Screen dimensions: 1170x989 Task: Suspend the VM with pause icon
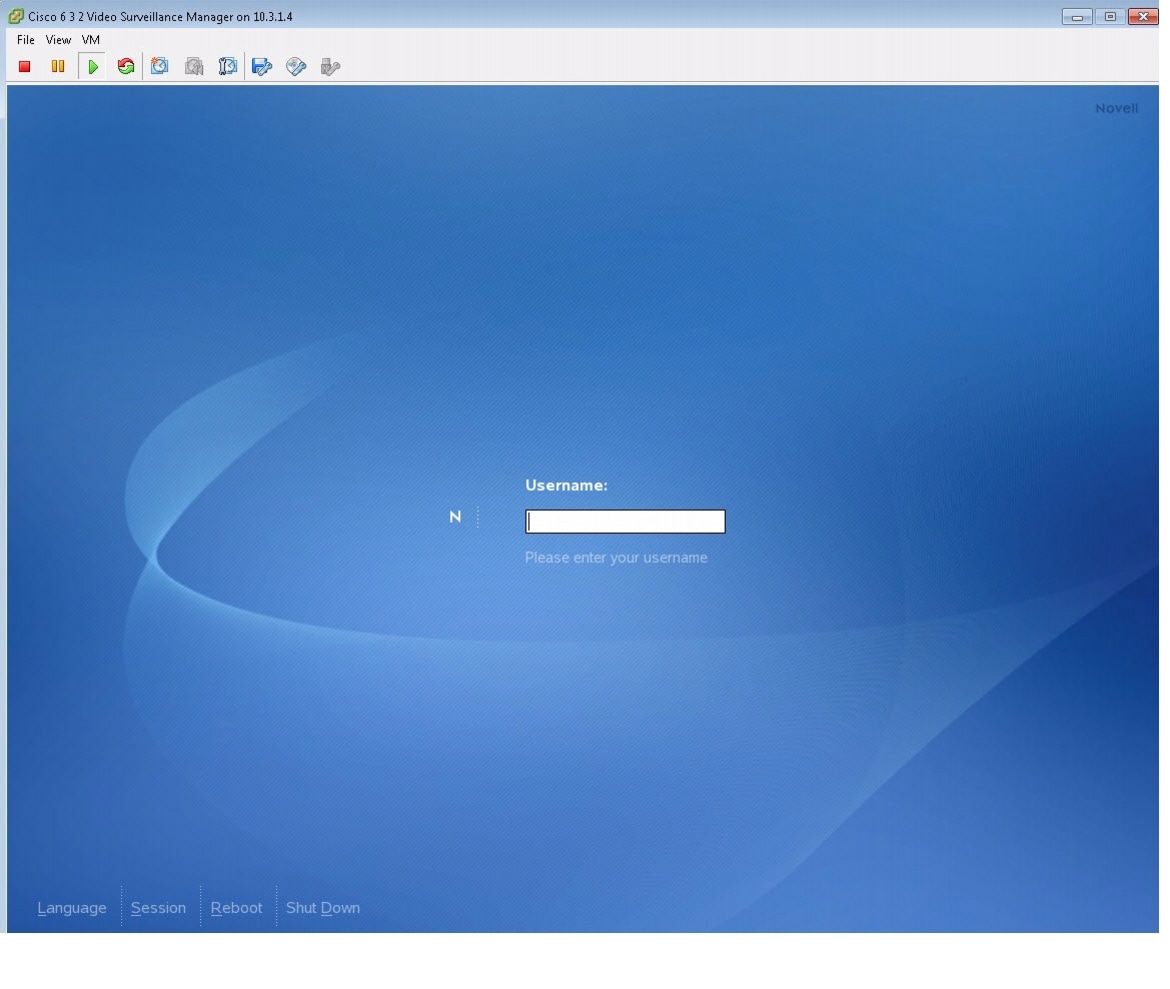pyautogui.click(x=57, y=66)
